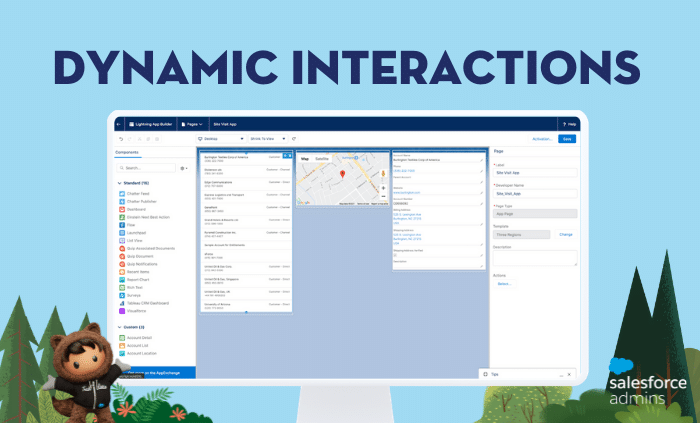Screen dimensions: 700x423
Task: Click the Activation button
Action: (x=542, y=139)
